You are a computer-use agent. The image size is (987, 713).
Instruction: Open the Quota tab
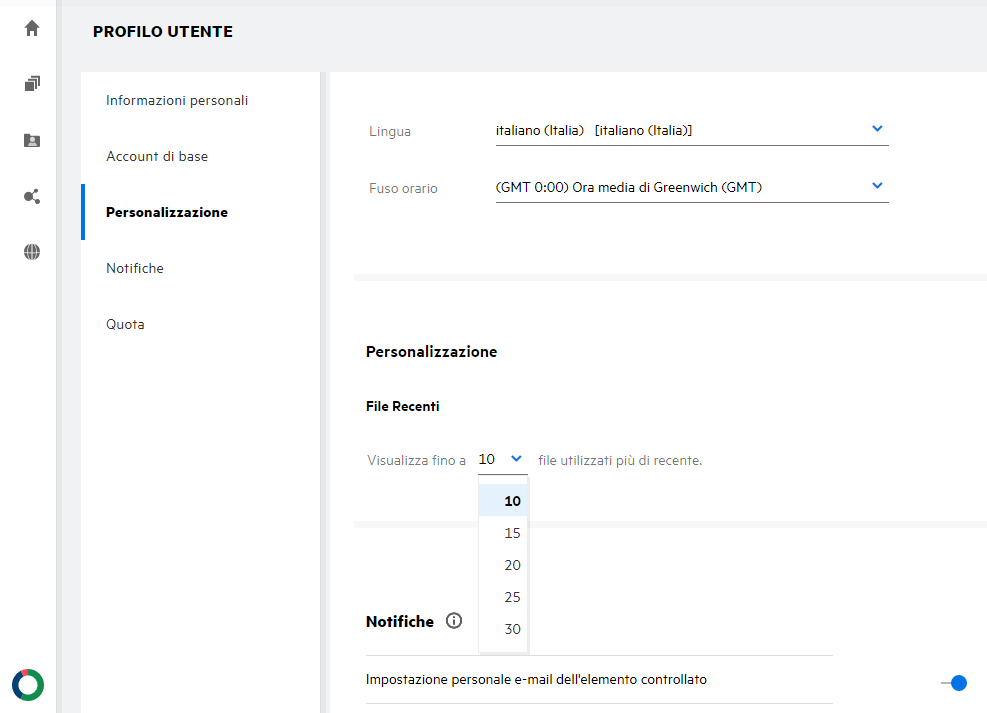(125, 324)
